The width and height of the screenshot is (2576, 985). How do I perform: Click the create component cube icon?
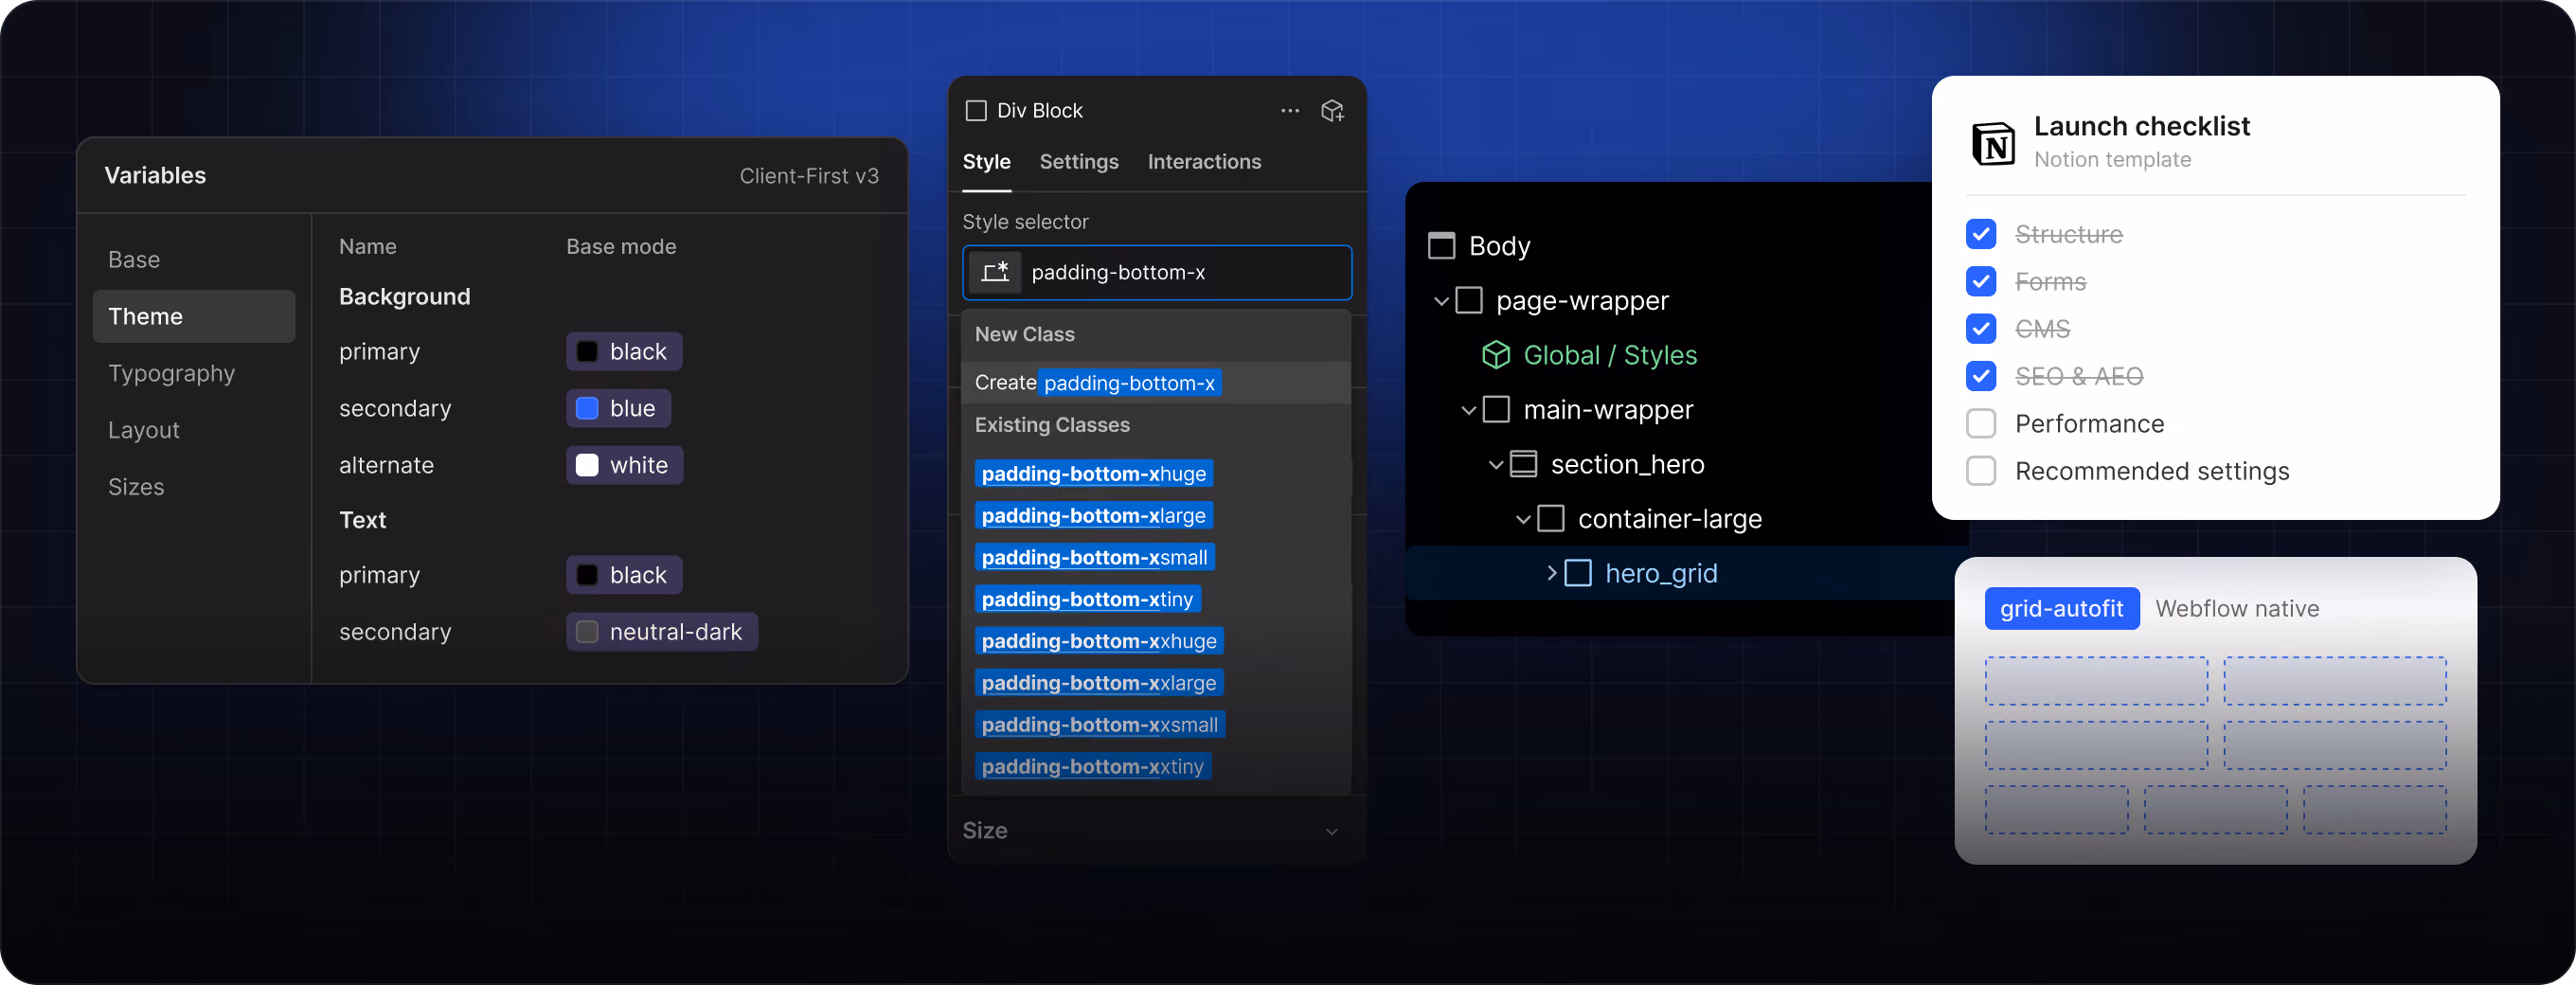1332,111
